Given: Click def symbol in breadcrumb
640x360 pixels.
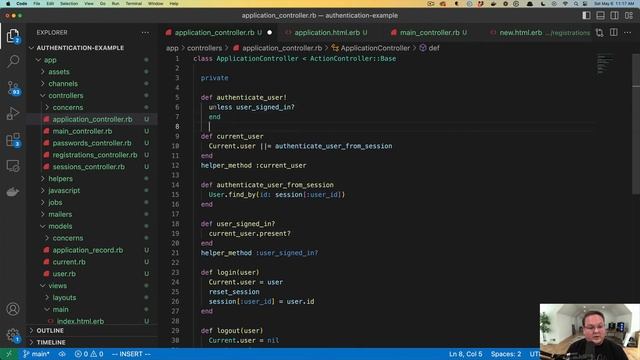Looking at the screenshot, I should [x=434, y=48].
